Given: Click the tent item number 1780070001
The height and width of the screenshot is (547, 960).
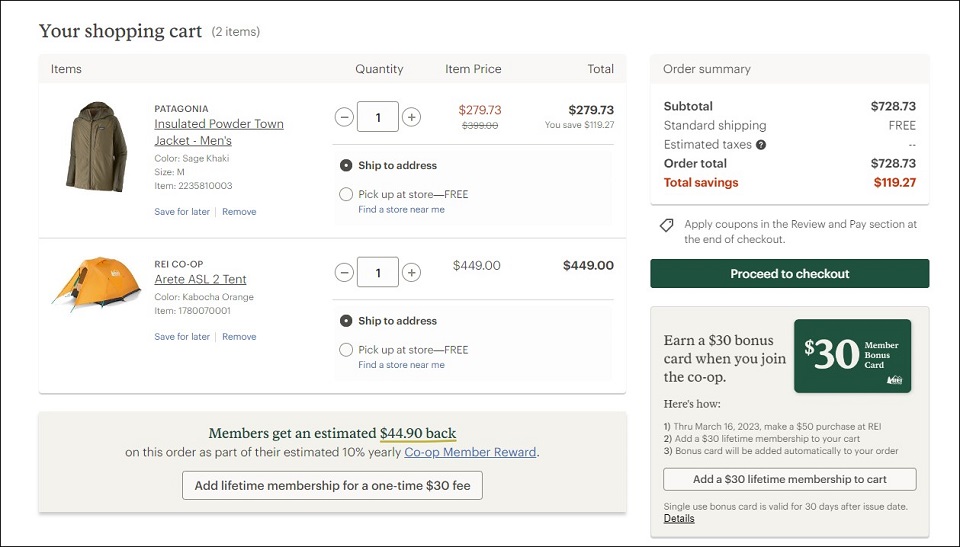Looking at the screenshot, I should [x=193, y=311].
